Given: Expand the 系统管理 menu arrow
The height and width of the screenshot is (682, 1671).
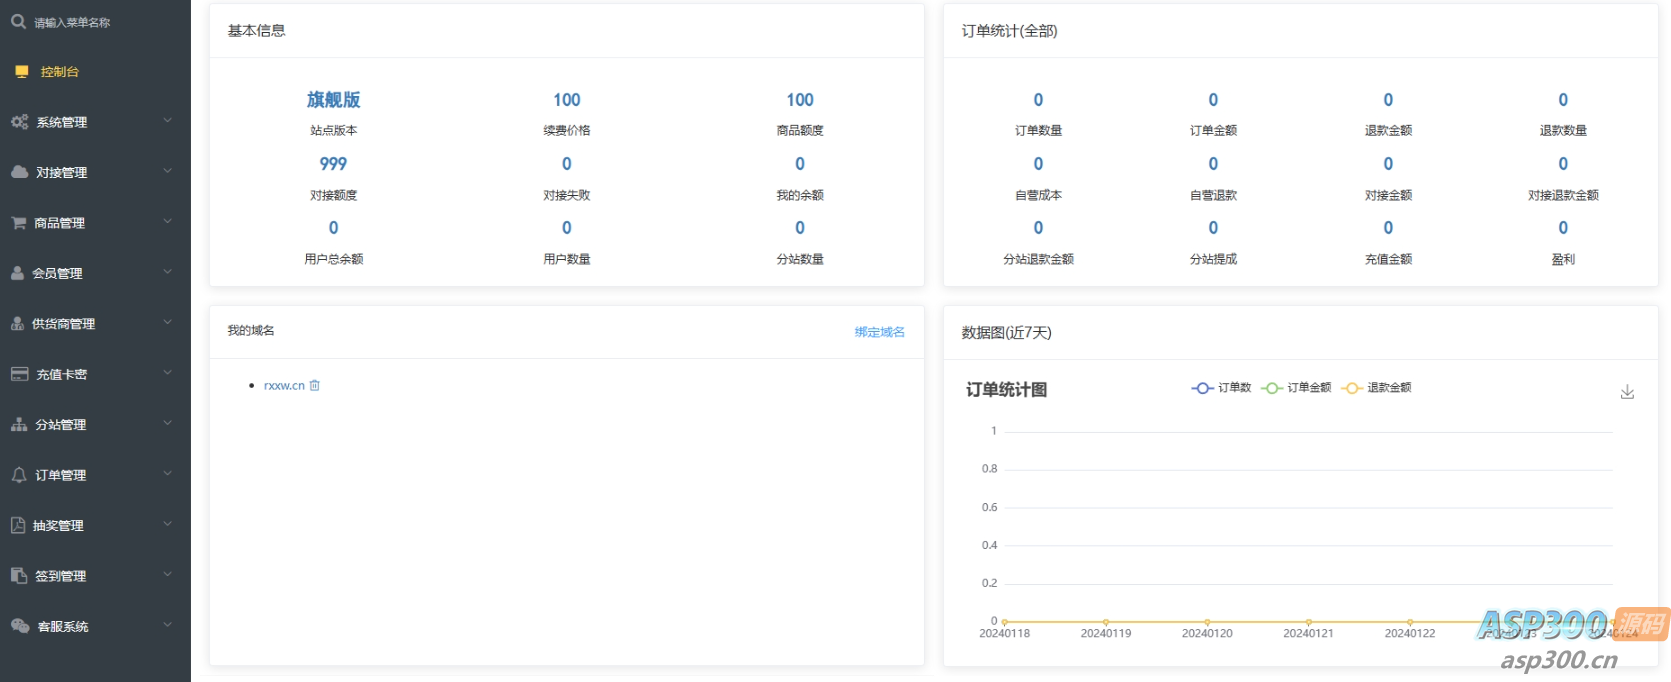Looking at the screenshot, I should pyautogui.click(x=167, y=121).
